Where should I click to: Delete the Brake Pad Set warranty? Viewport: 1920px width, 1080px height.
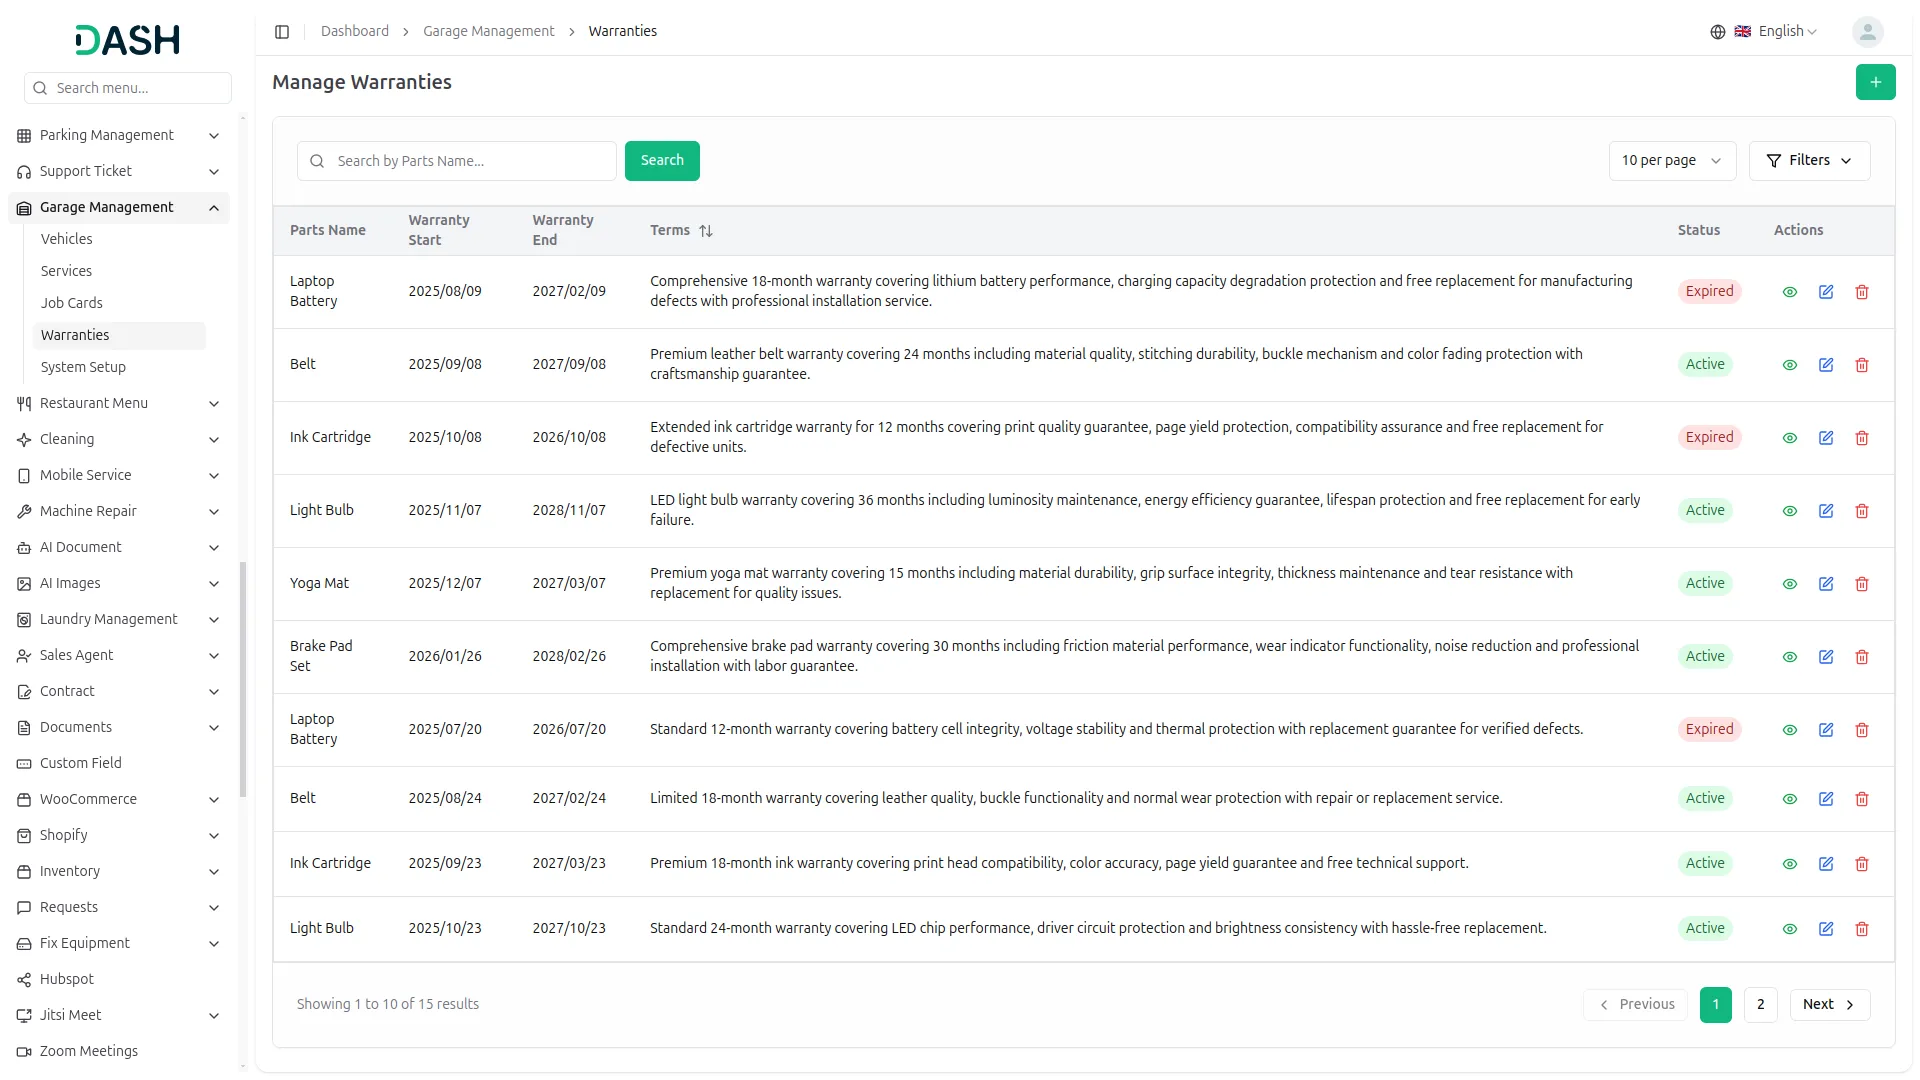click(1861, 657)
